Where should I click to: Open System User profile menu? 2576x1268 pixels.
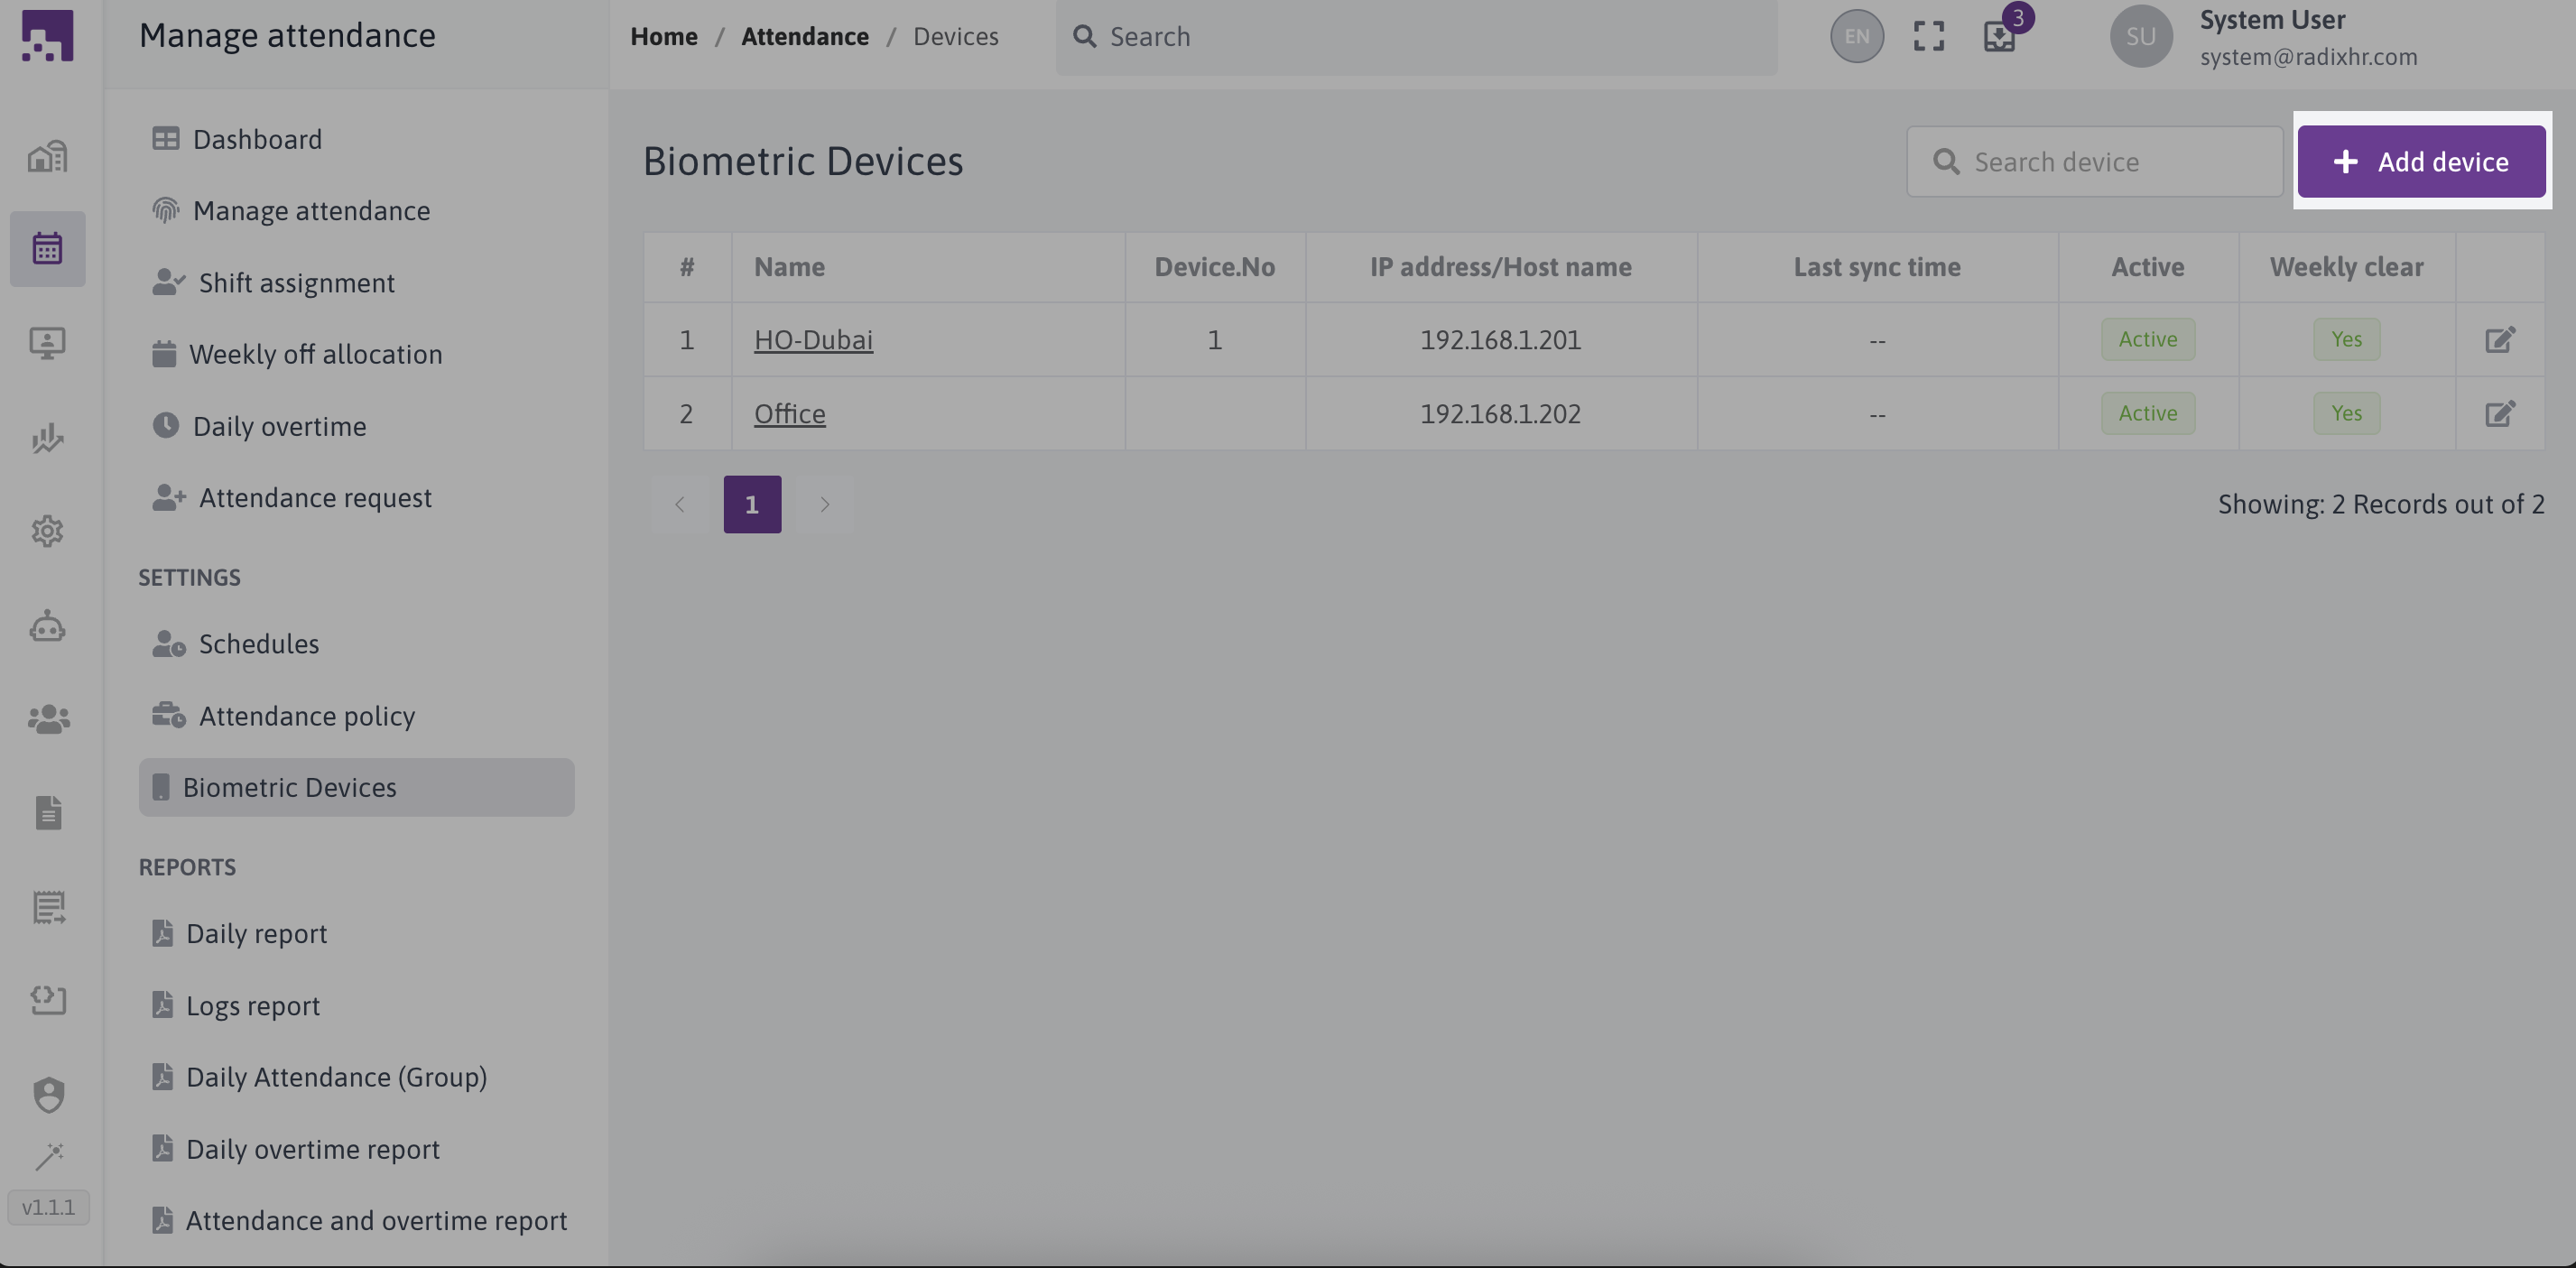[2270, 37]
